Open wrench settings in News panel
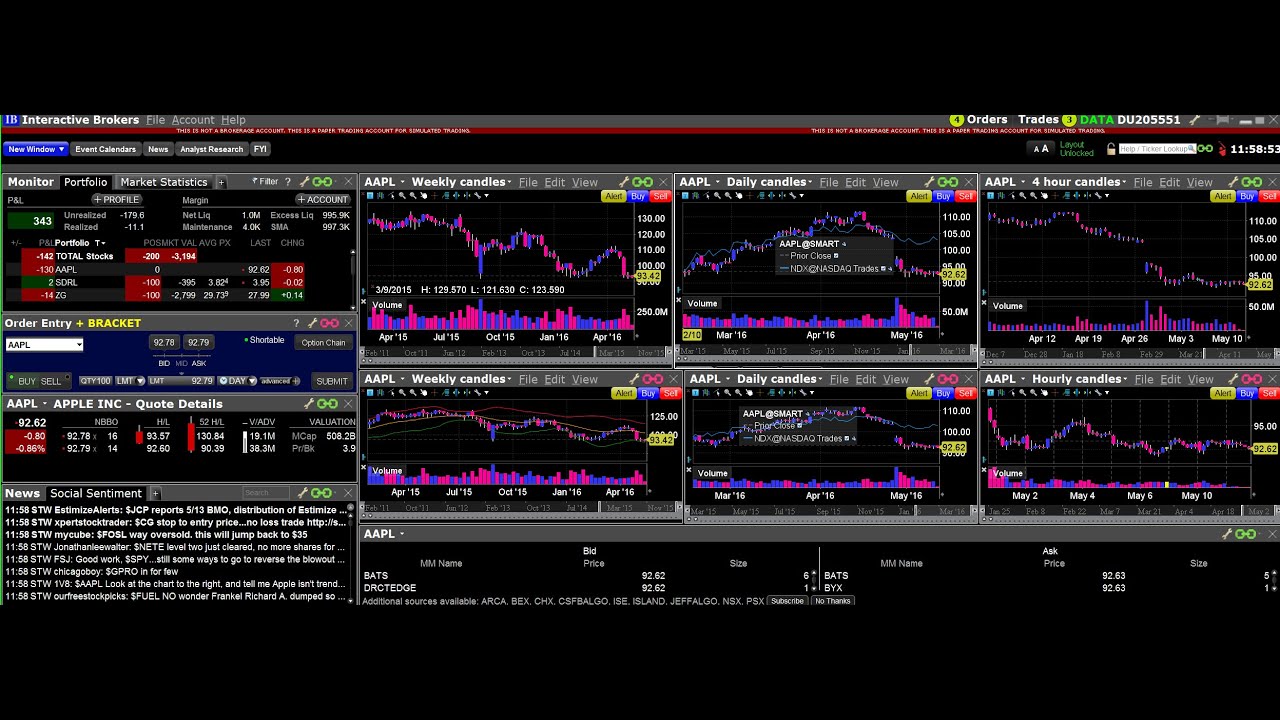The width and height of the screenshot is (1280, 720). click(303, 493)
